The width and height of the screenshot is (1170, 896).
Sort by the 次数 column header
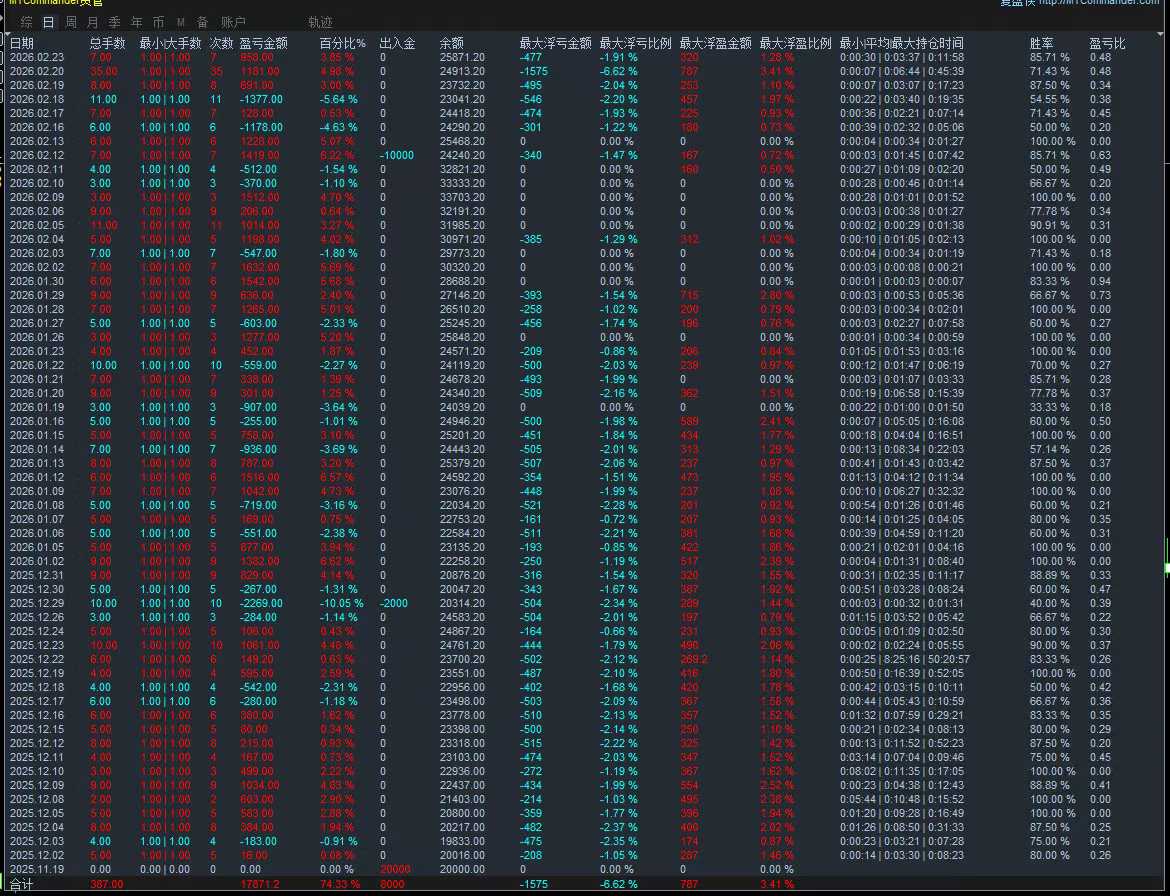(222, 43)
